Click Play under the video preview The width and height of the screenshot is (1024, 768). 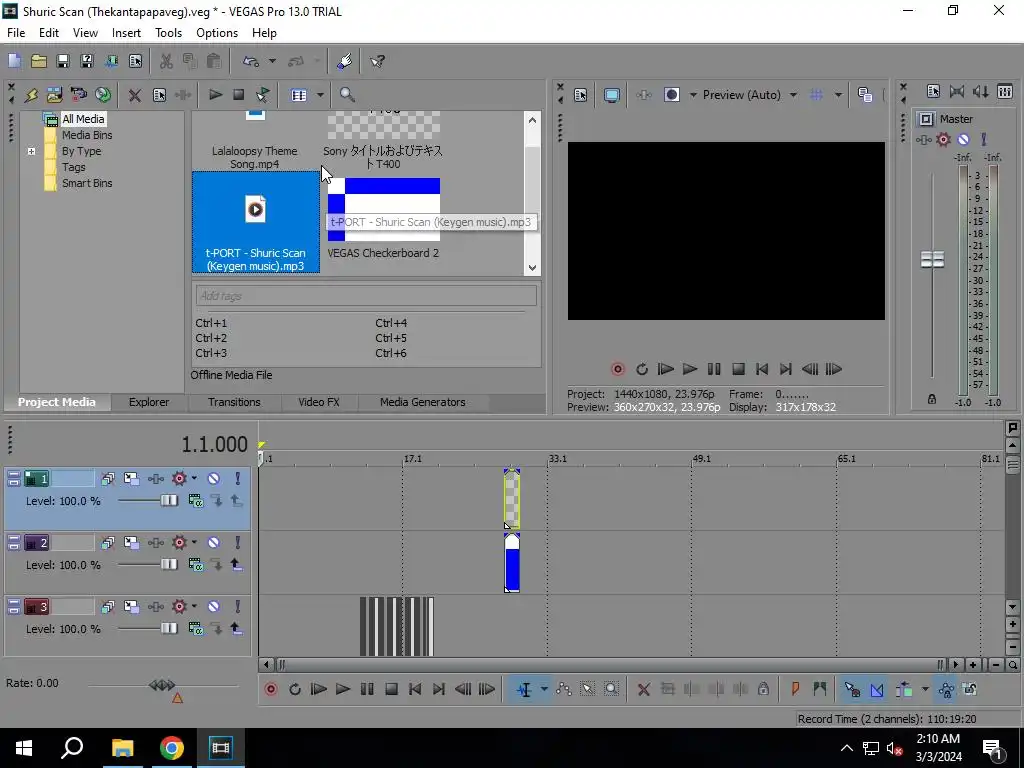690,369
